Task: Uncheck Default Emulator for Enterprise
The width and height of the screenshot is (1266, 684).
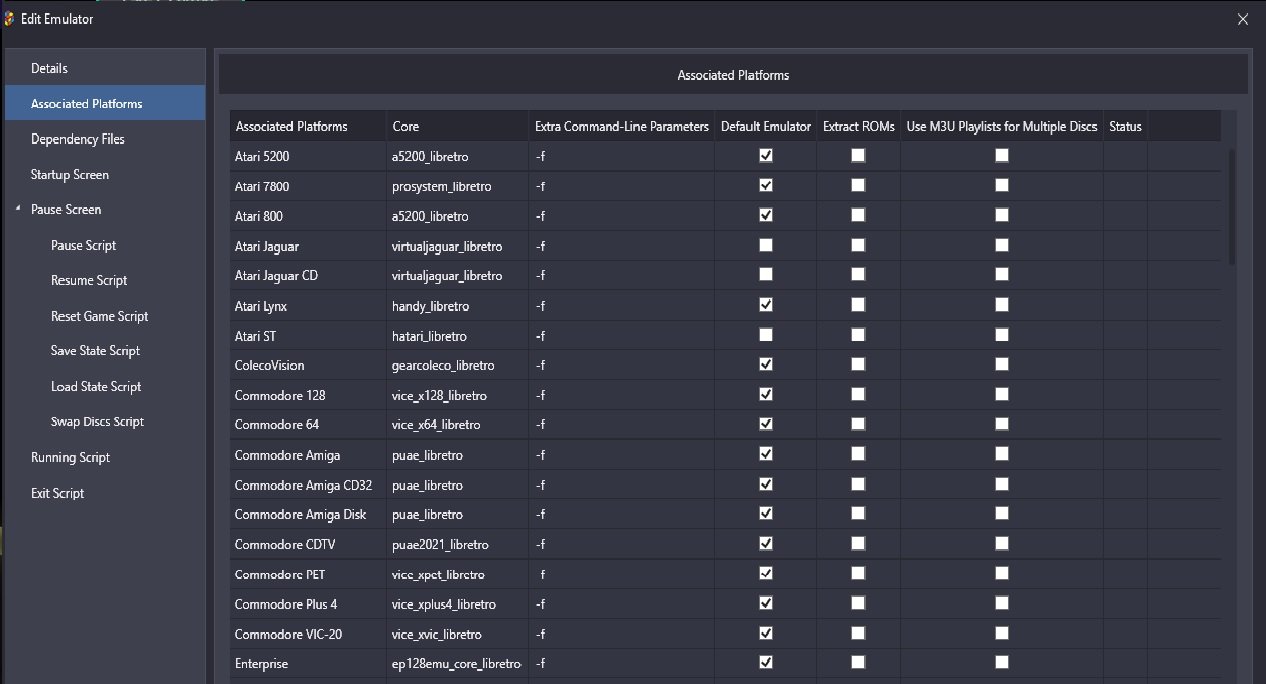Action: (766, 662)
